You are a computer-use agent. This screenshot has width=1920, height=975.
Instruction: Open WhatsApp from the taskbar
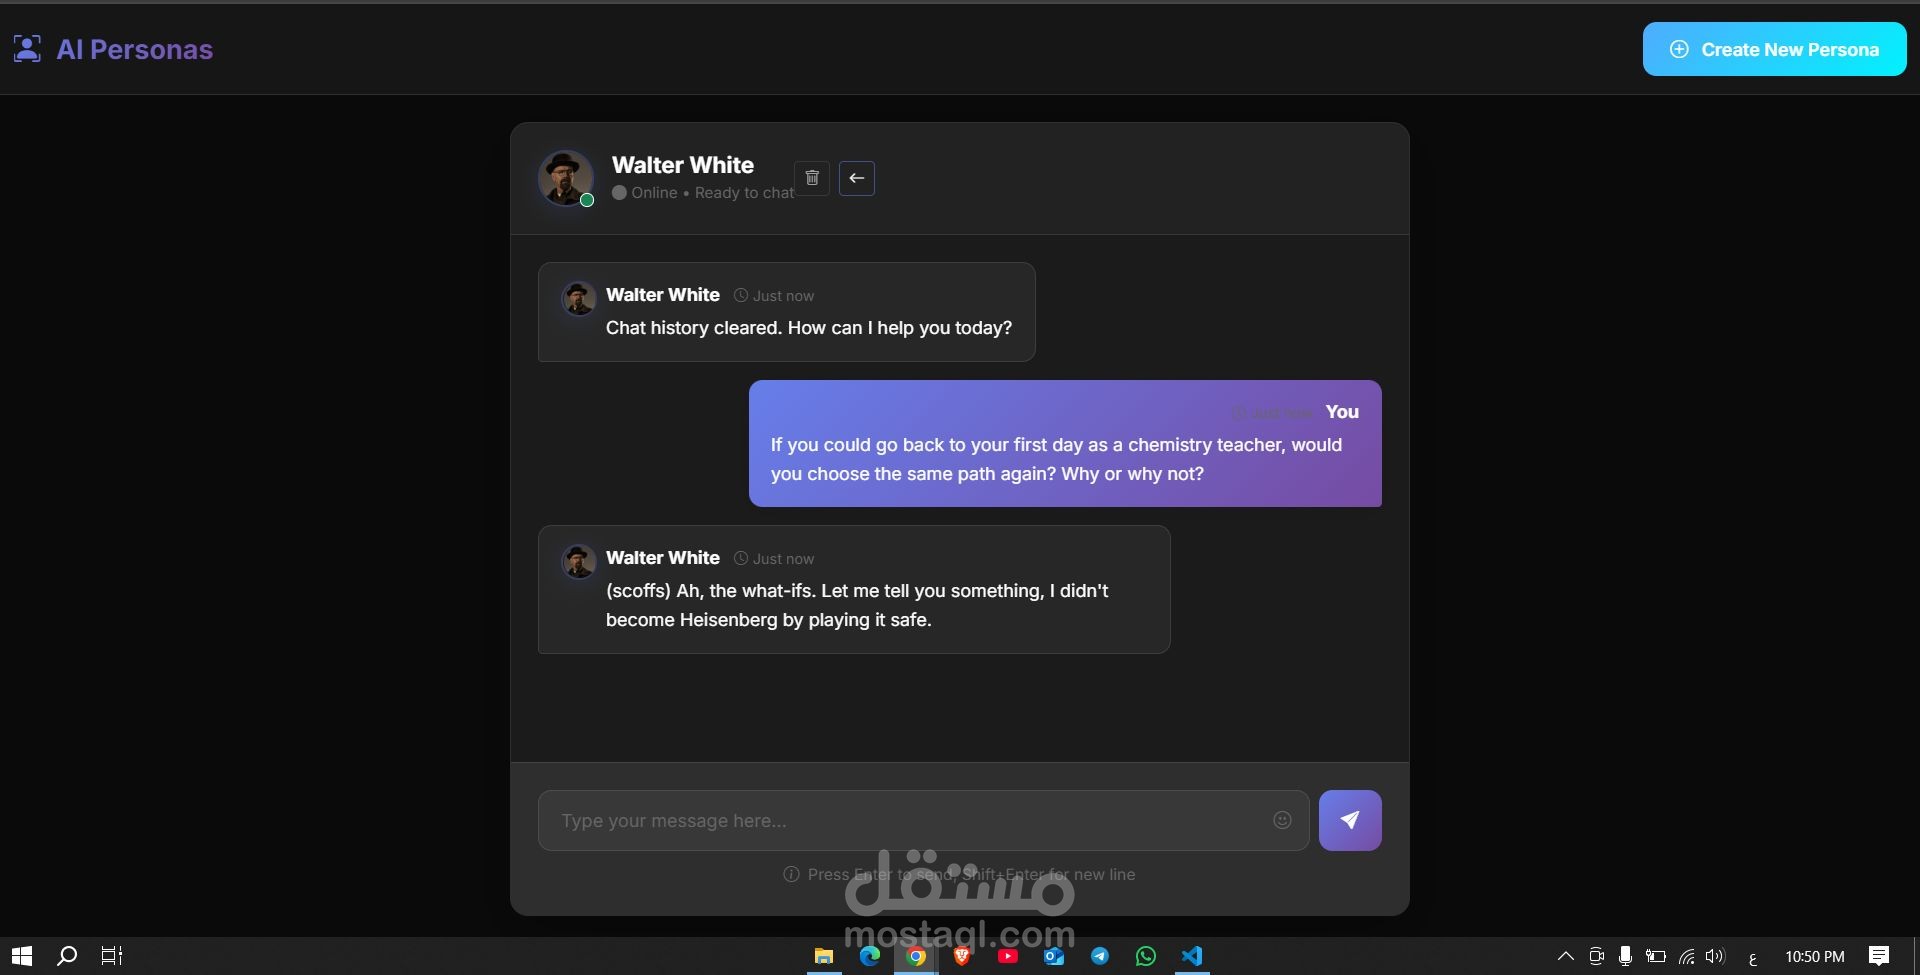coord(1146,956)
